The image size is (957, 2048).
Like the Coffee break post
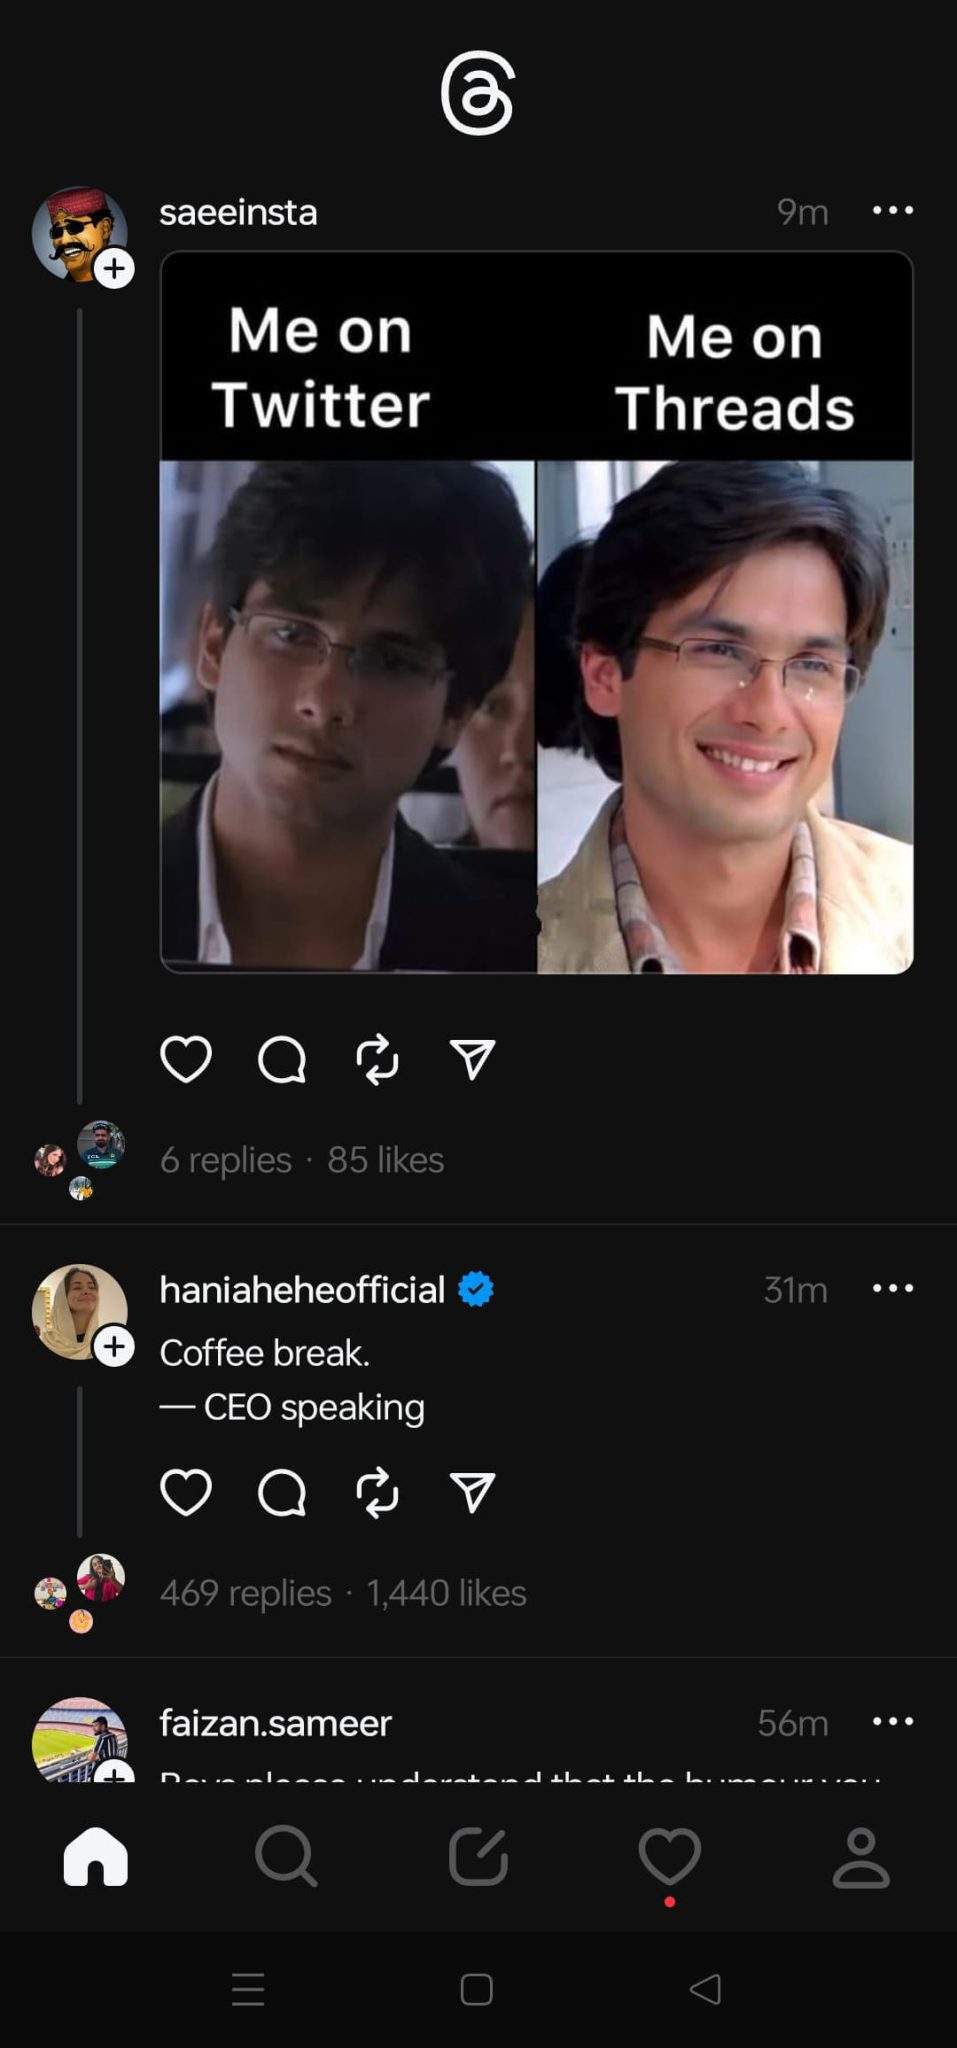coord(186,1493)
